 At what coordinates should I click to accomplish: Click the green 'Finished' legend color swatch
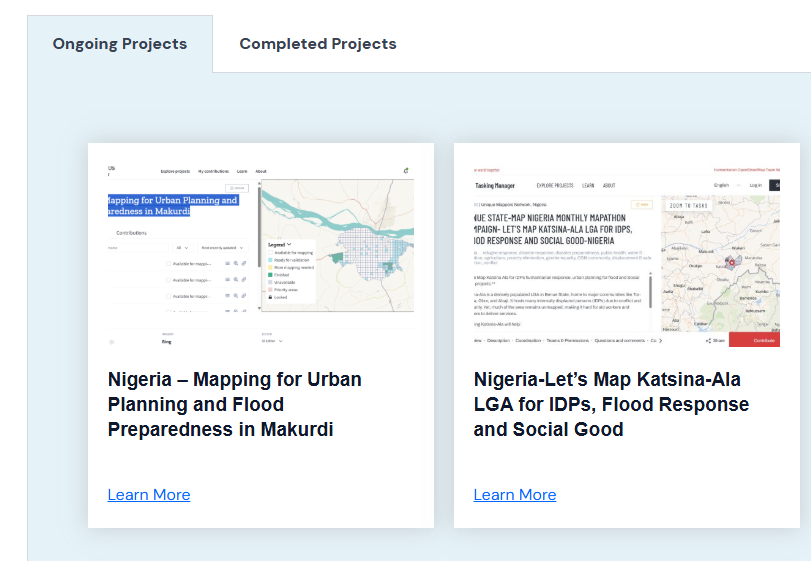(268, 275)
